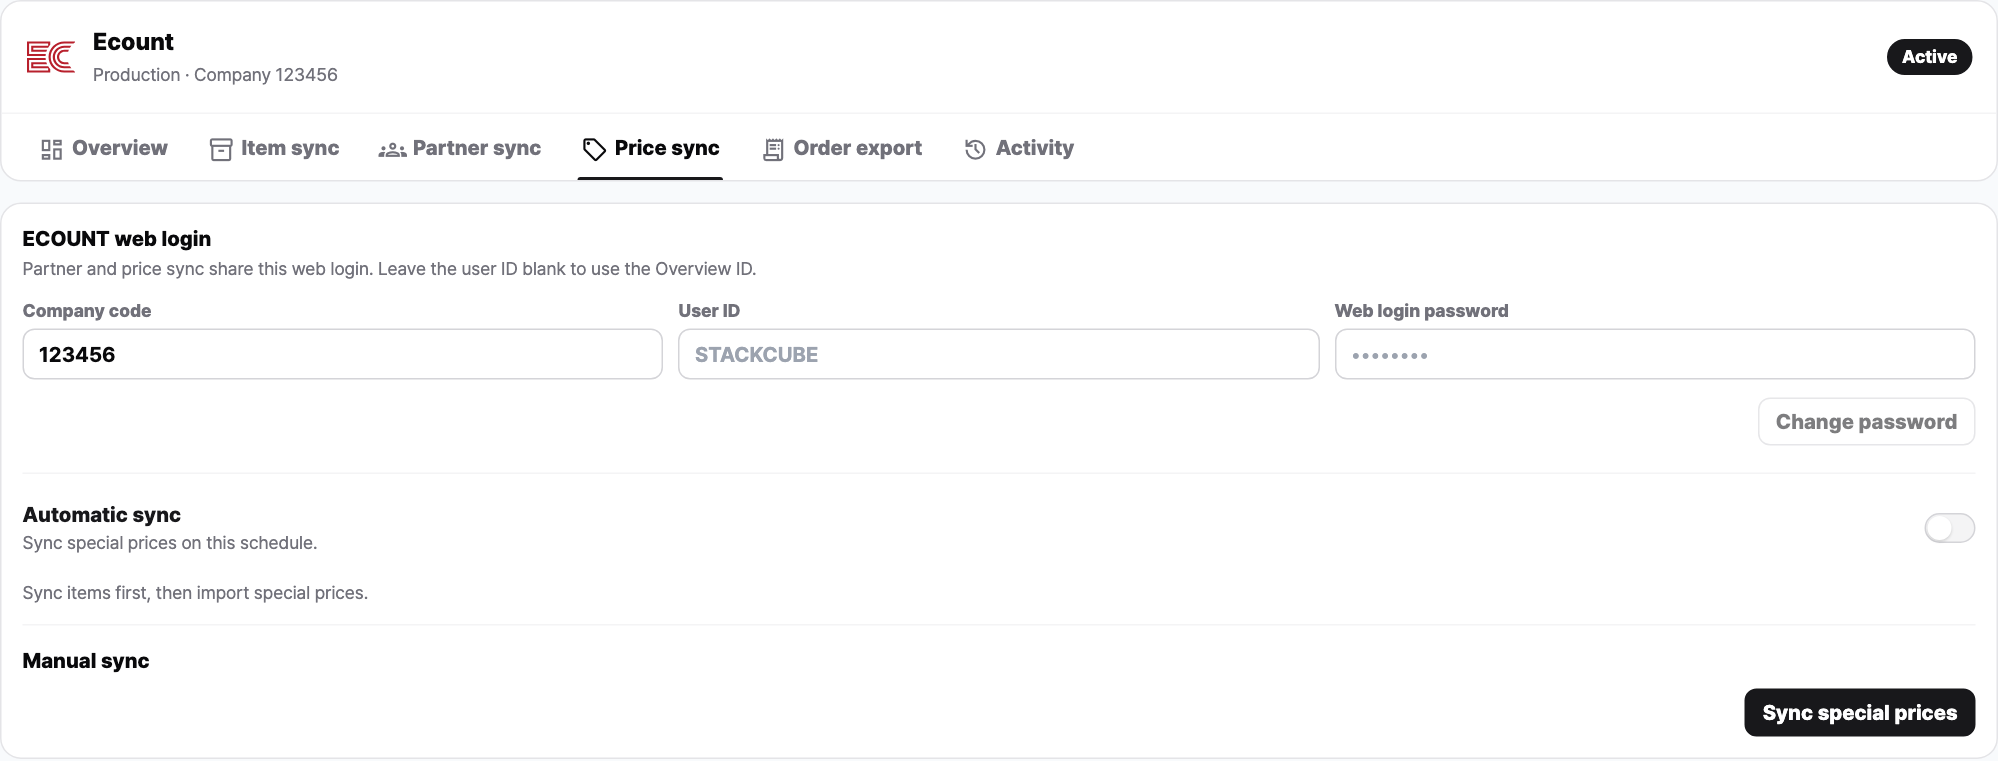
Task: Click the 'Company code' label
Action: tap(87, 311)
